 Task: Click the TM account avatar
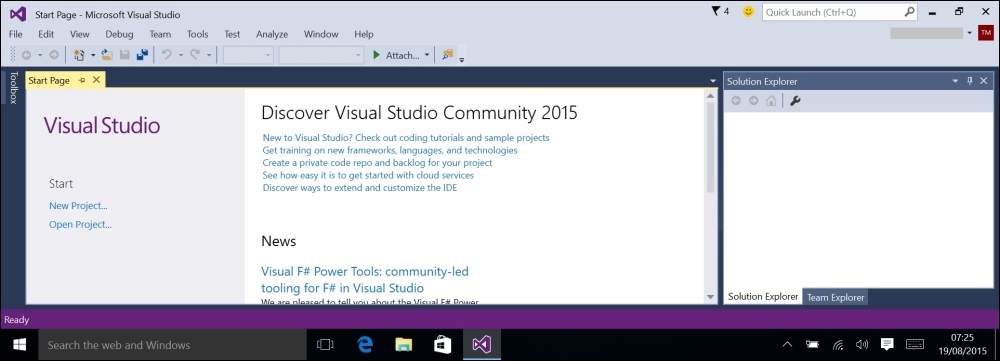[985, 33]
